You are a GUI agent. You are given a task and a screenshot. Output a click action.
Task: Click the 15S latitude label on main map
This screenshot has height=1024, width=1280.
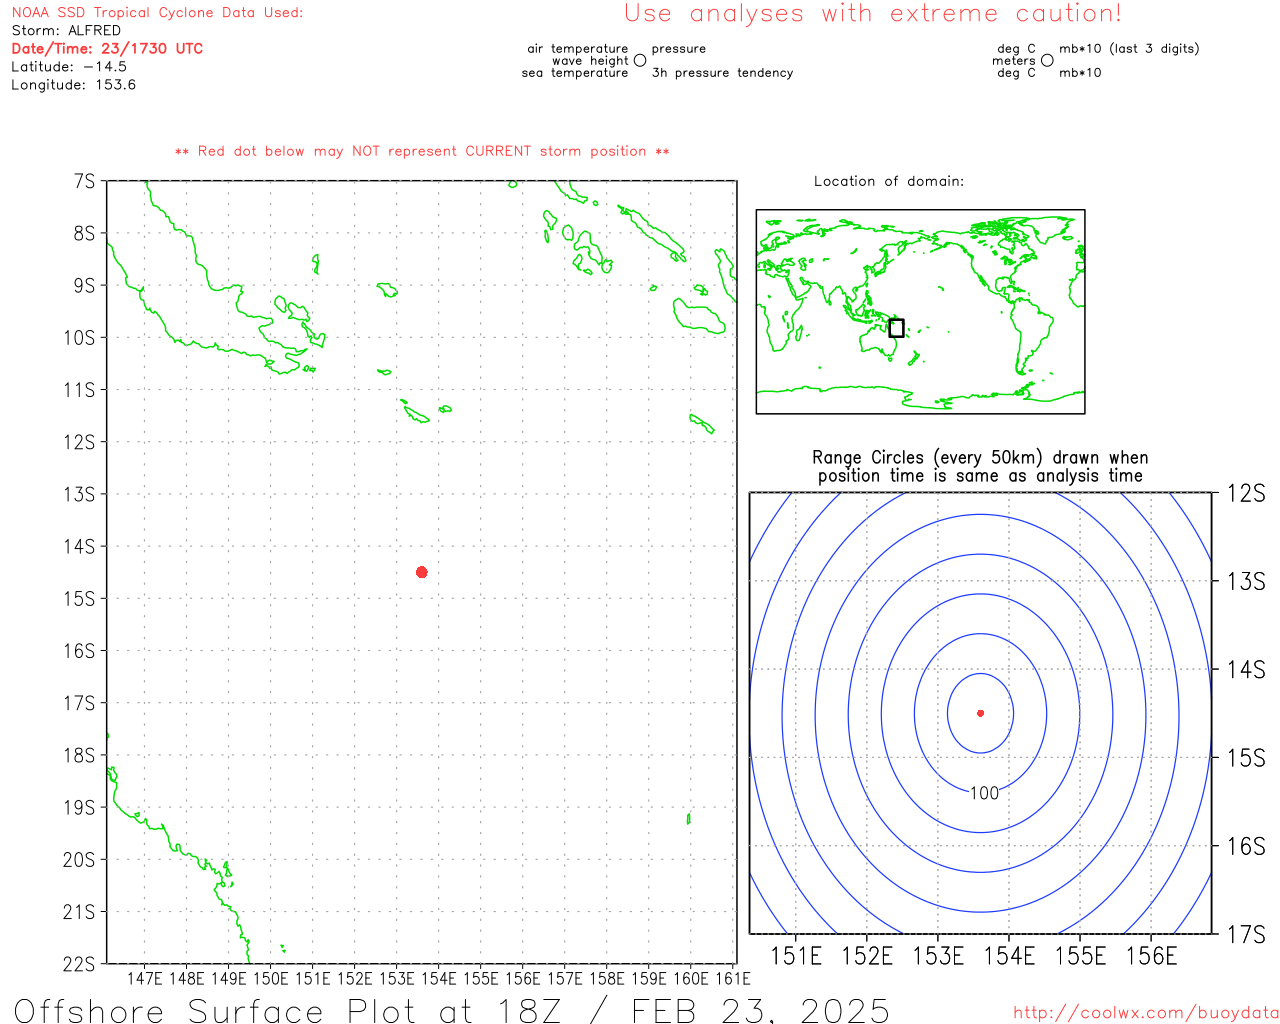point(79,599)
